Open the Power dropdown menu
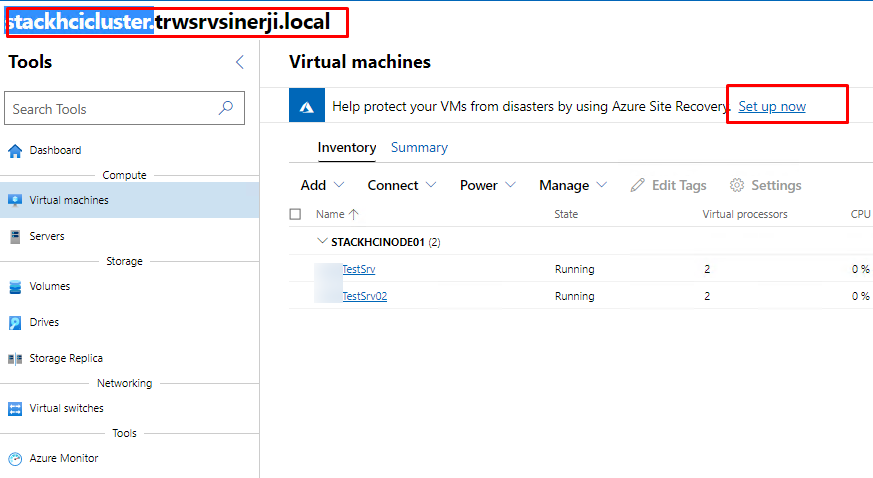873x478 pixels. [488, 185]
